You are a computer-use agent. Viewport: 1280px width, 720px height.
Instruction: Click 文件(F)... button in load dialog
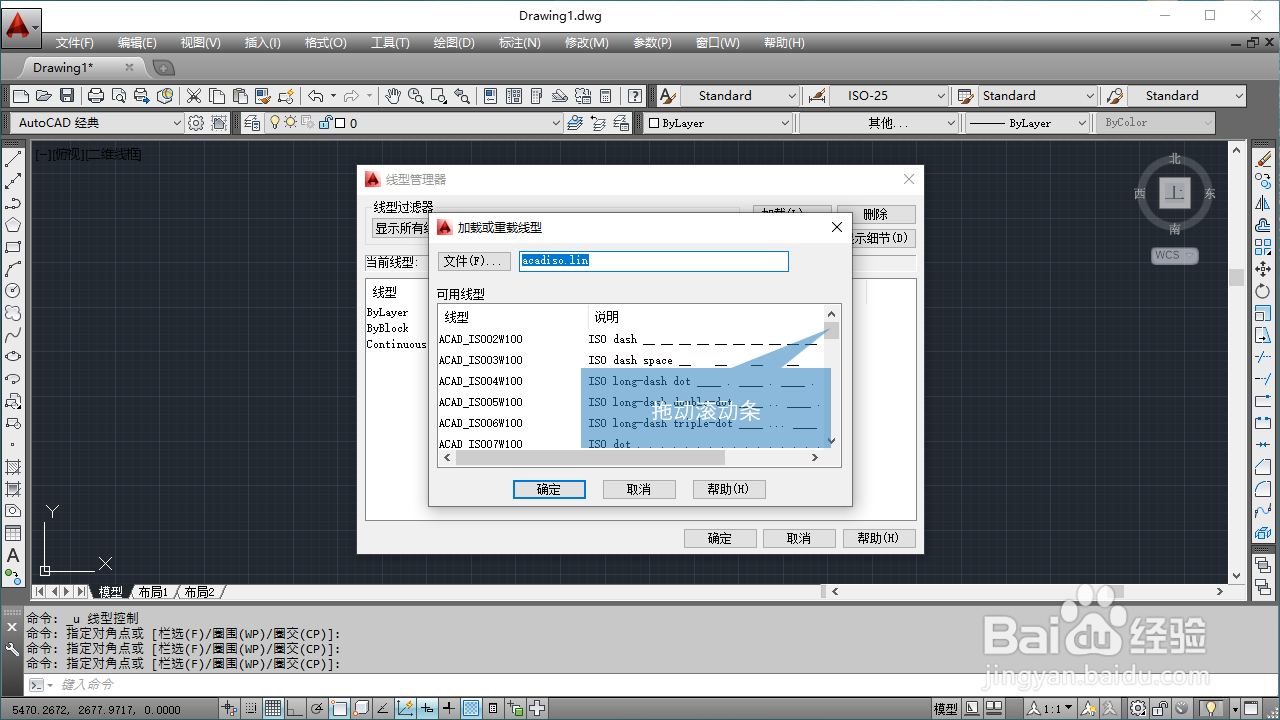point(474,261)
